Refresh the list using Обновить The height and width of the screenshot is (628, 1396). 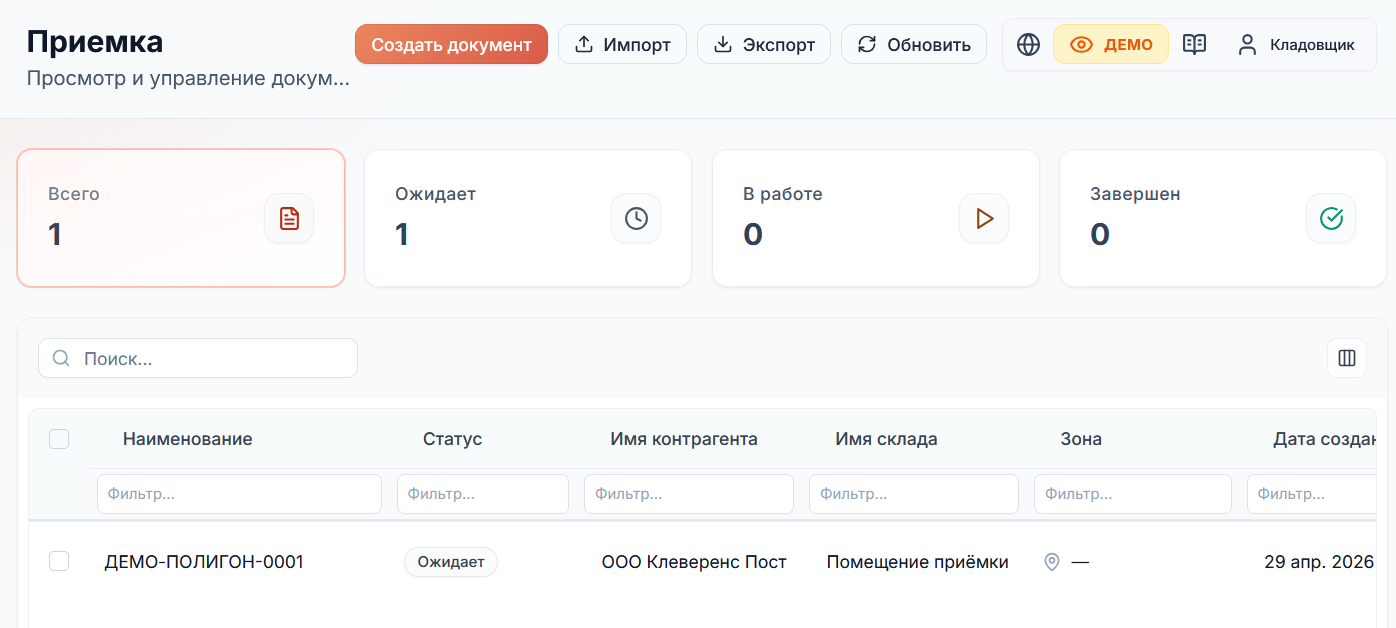[x=914, y=44]
